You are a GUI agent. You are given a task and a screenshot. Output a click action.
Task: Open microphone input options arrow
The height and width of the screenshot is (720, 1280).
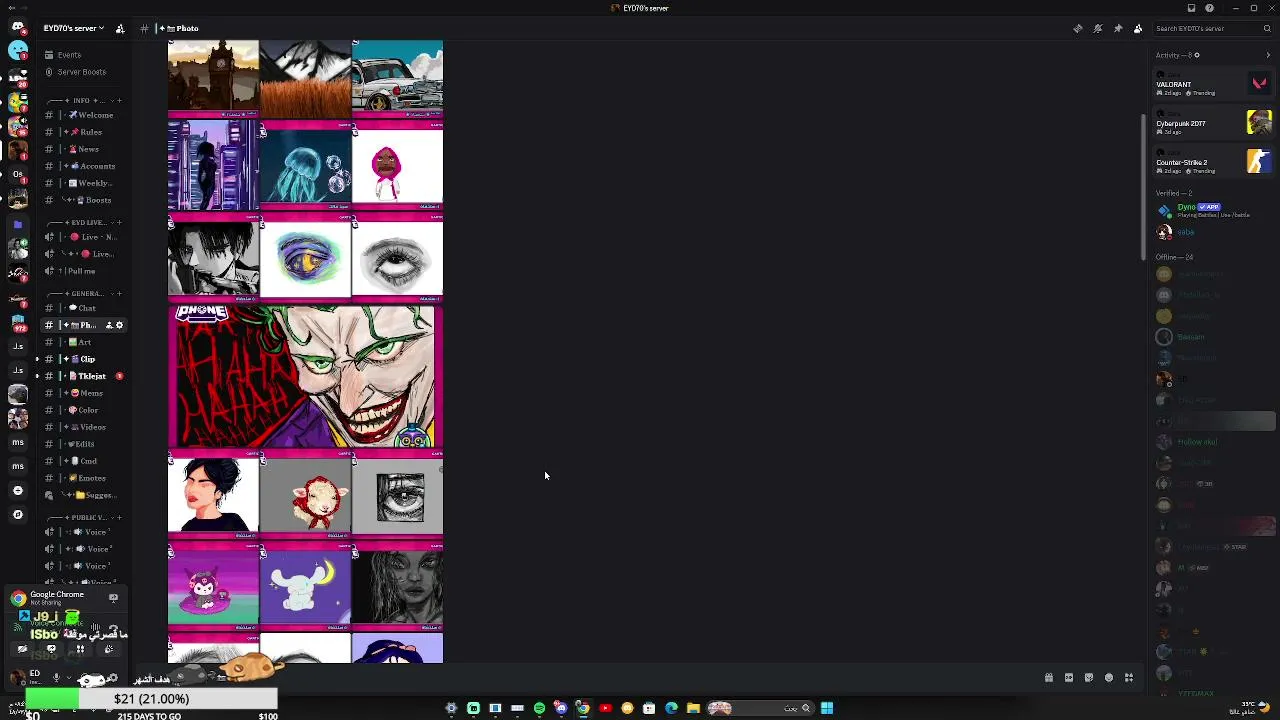tap(68, 678)
